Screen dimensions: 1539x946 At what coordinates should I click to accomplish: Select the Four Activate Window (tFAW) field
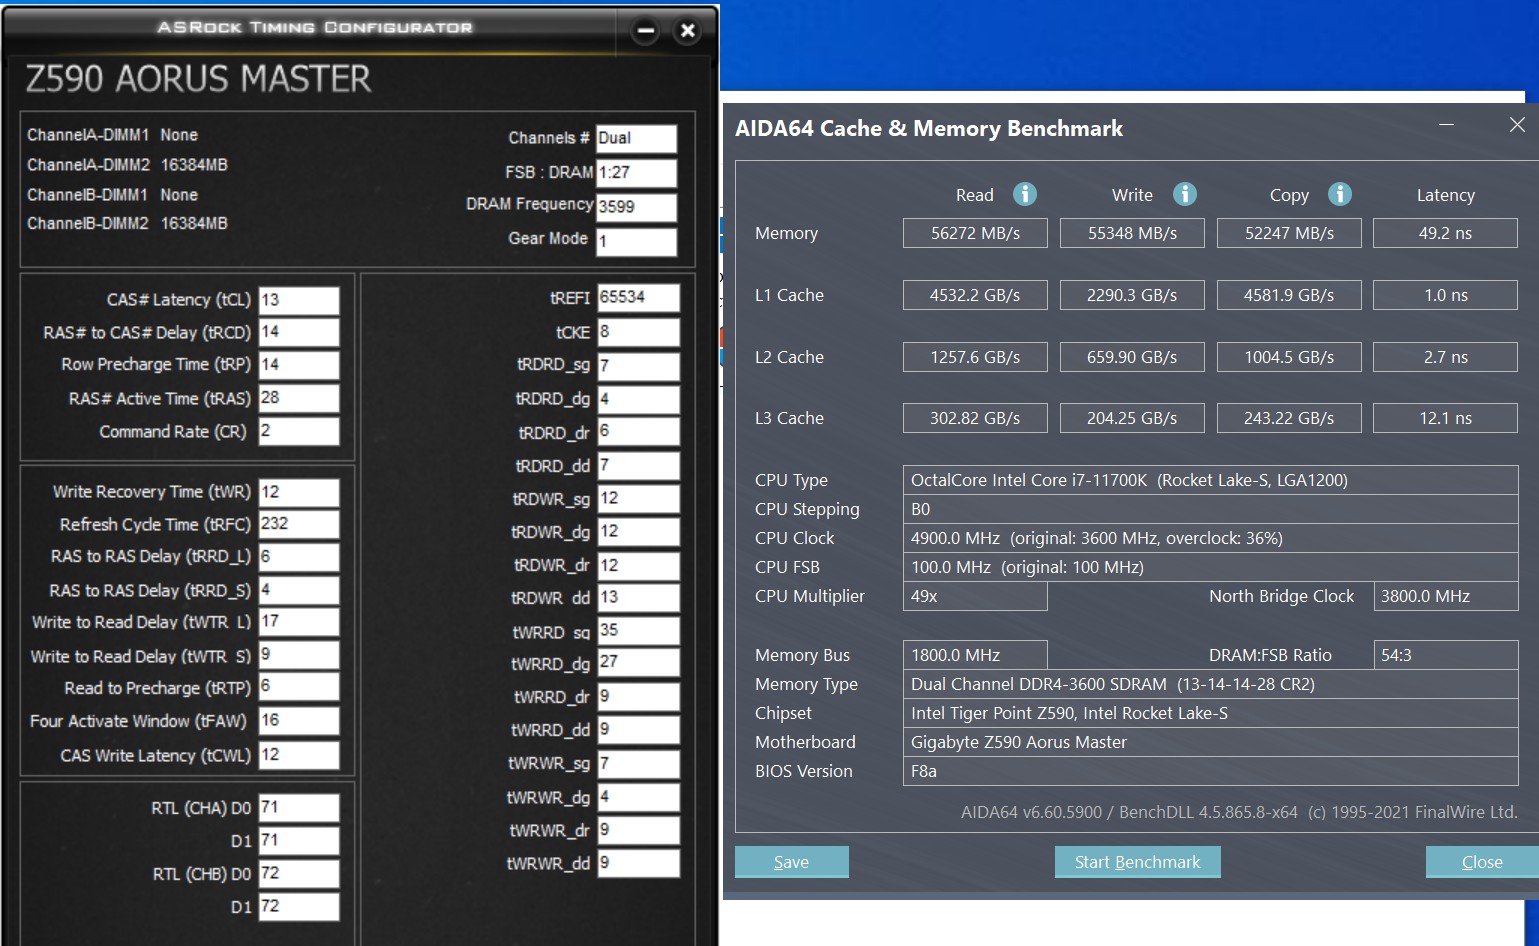pyautogui.click(x=299, y=721)
